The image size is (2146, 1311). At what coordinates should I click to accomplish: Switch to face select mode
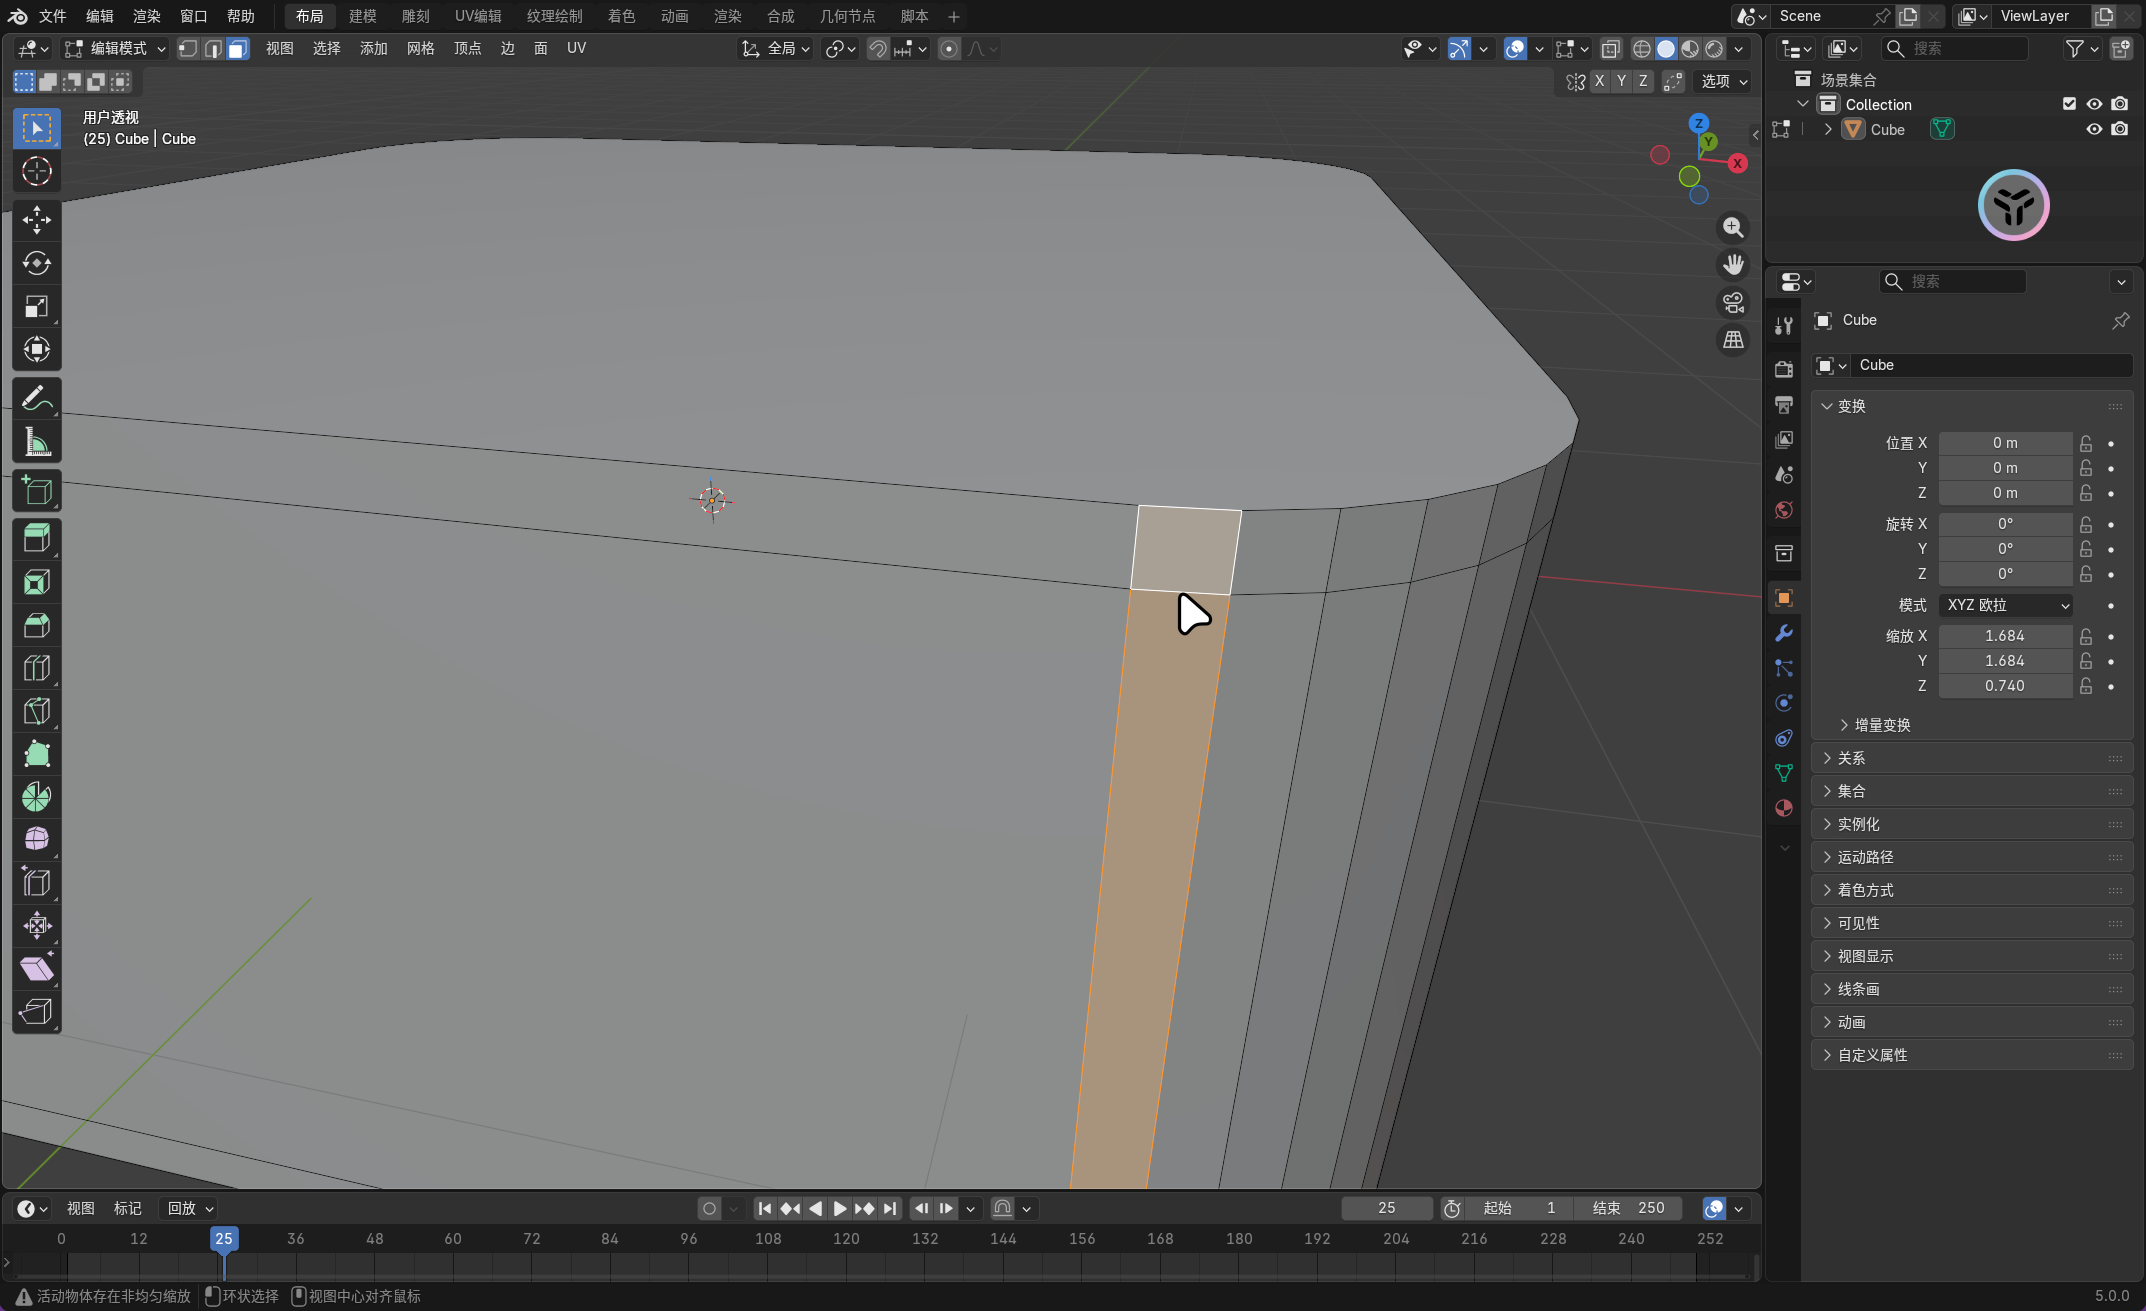pos(238,49)
